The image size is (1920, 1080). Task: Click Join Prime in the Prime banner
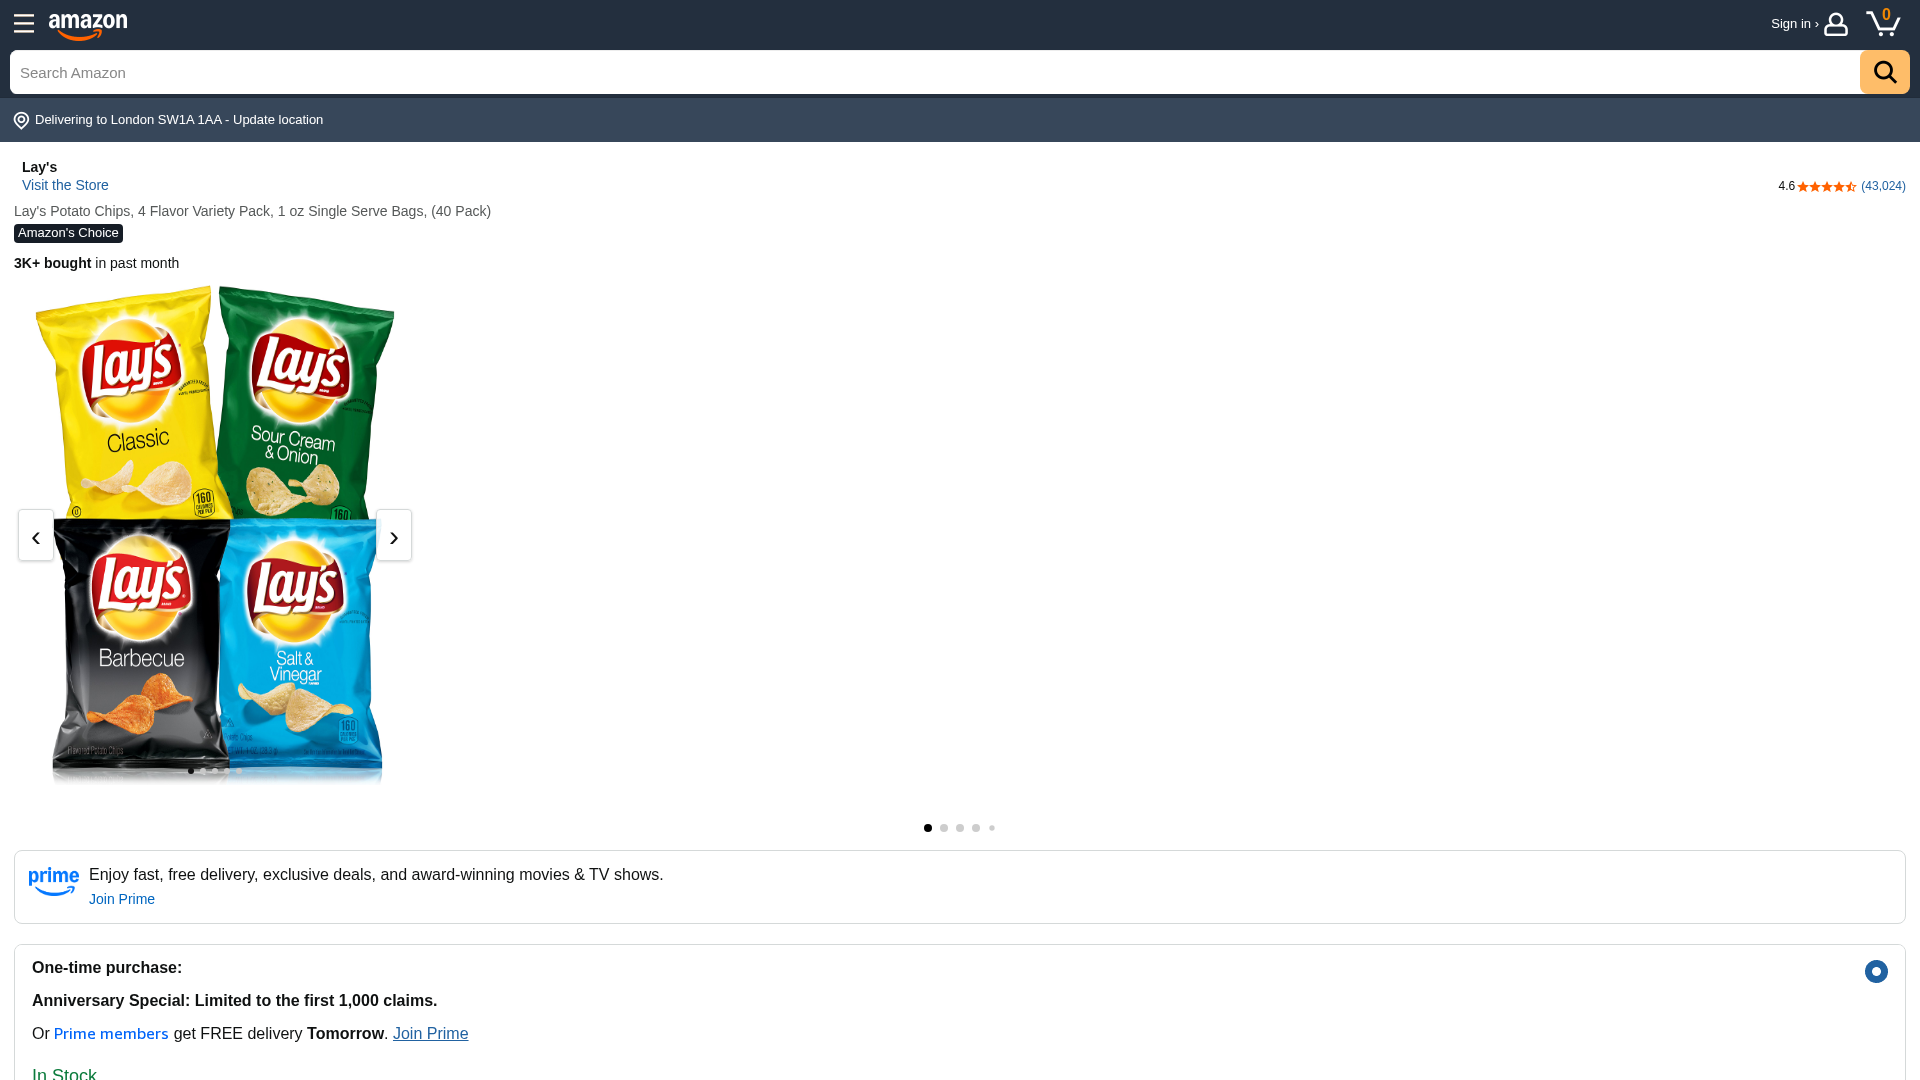tap(122, 899)
